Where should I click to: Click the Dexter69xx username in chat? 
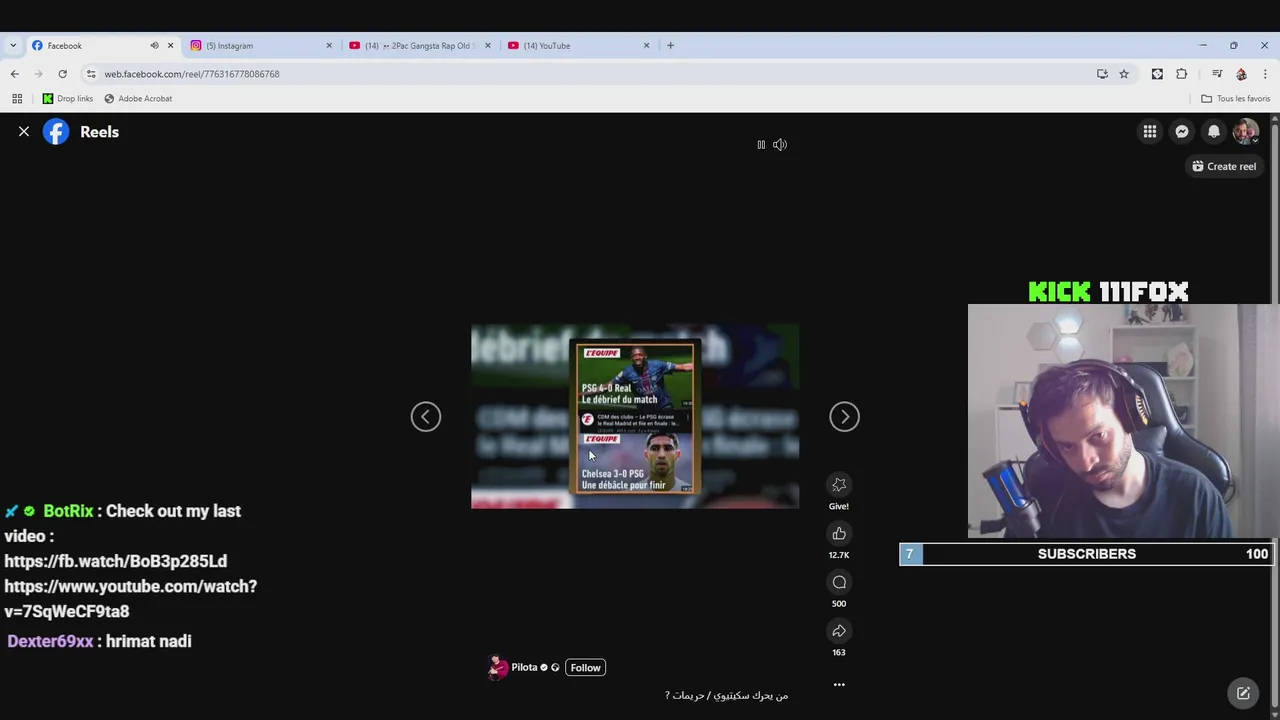[x=50, y=641]
